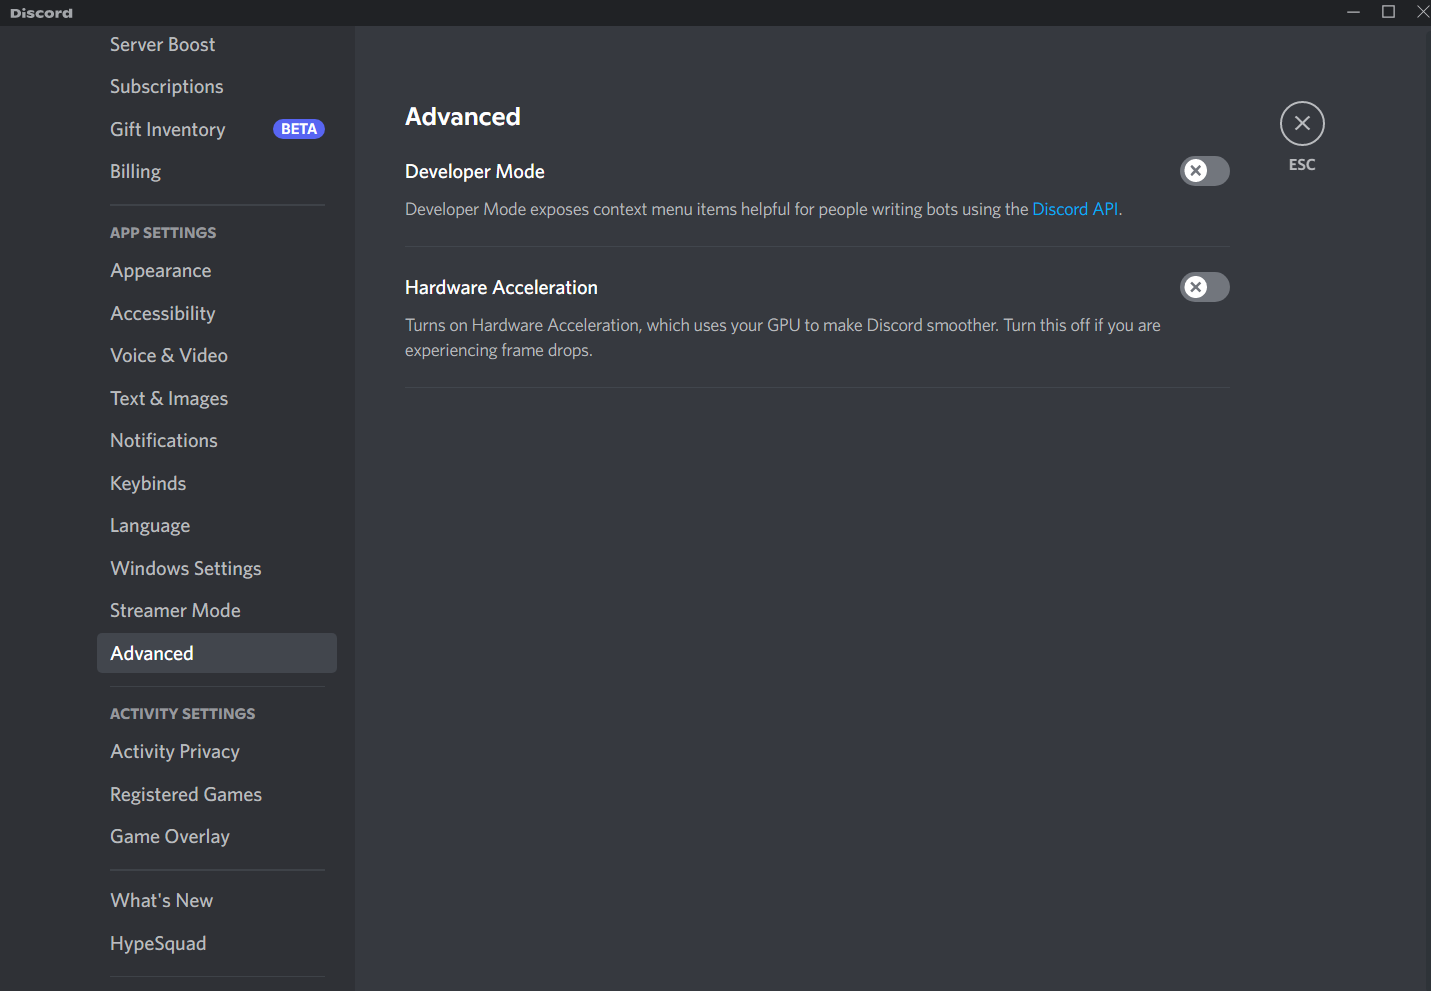Go to Activity Privacy settings
This screenshot has height=991, width=1431.
(175, 752)
